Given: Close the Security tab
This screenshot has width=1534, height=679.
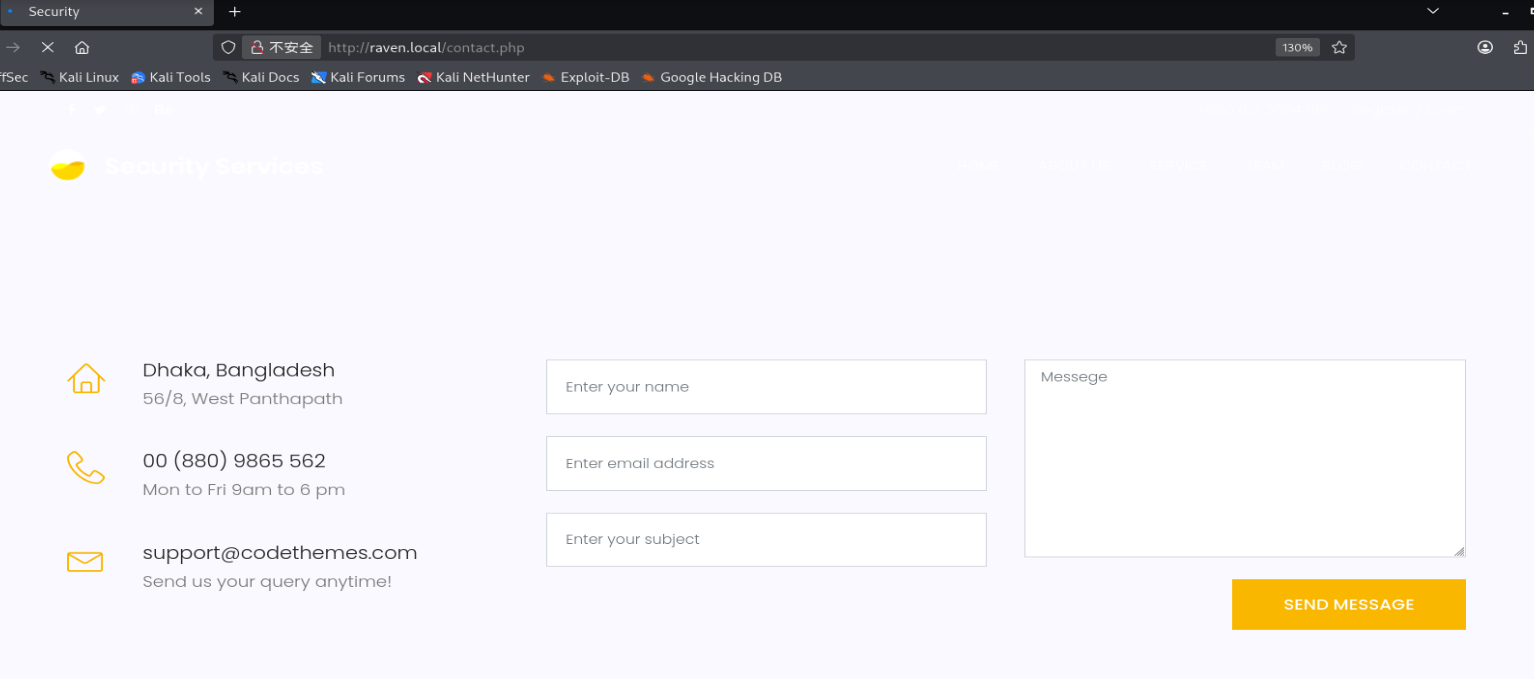Looking at the screenshot, I should 198,12.
